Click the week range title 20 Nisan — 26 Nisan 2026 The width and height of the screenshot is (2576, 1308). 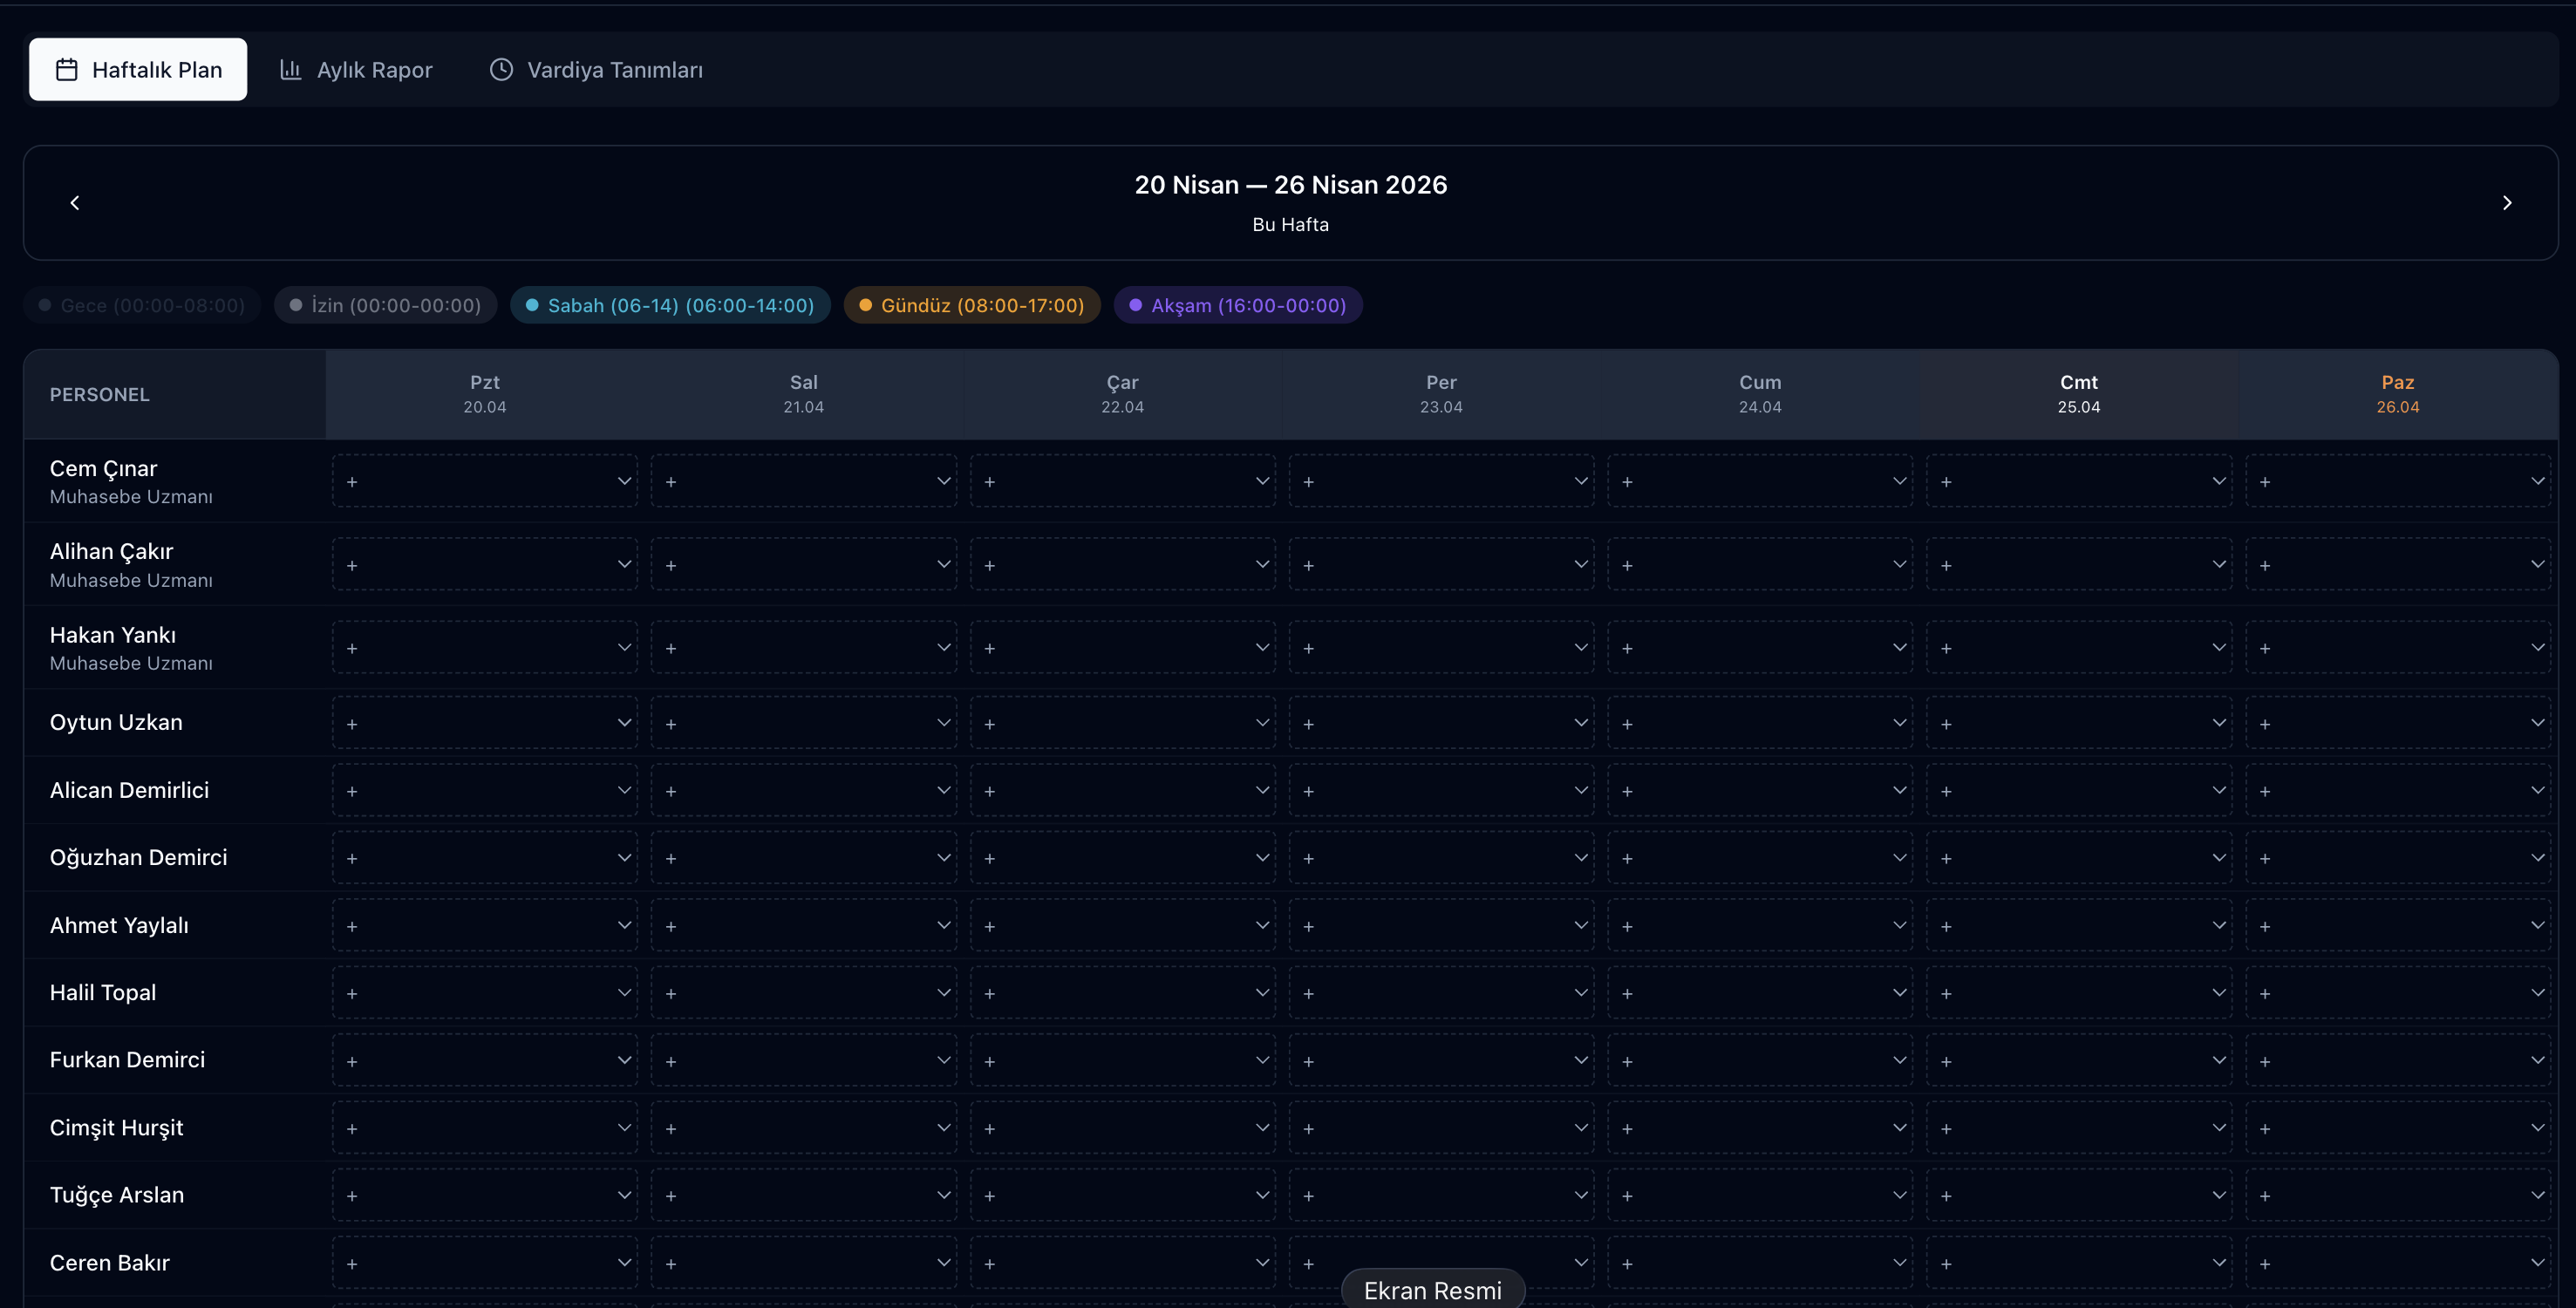tap(1290, 185)
